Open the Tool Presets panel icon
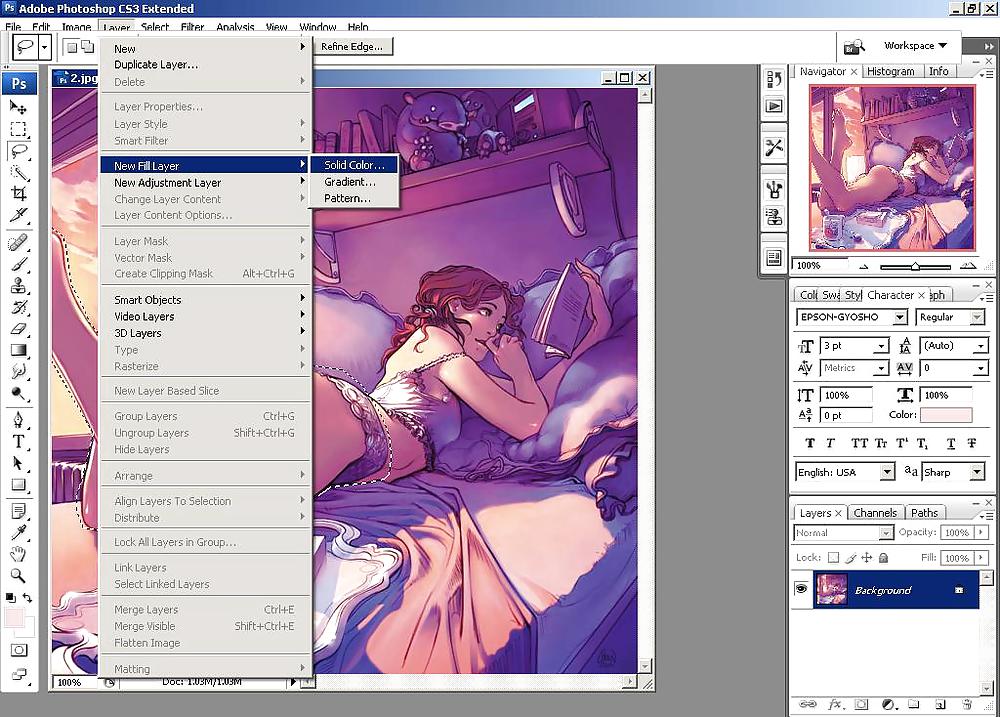The image size is (1000, 717). click(x=774, y=148)
